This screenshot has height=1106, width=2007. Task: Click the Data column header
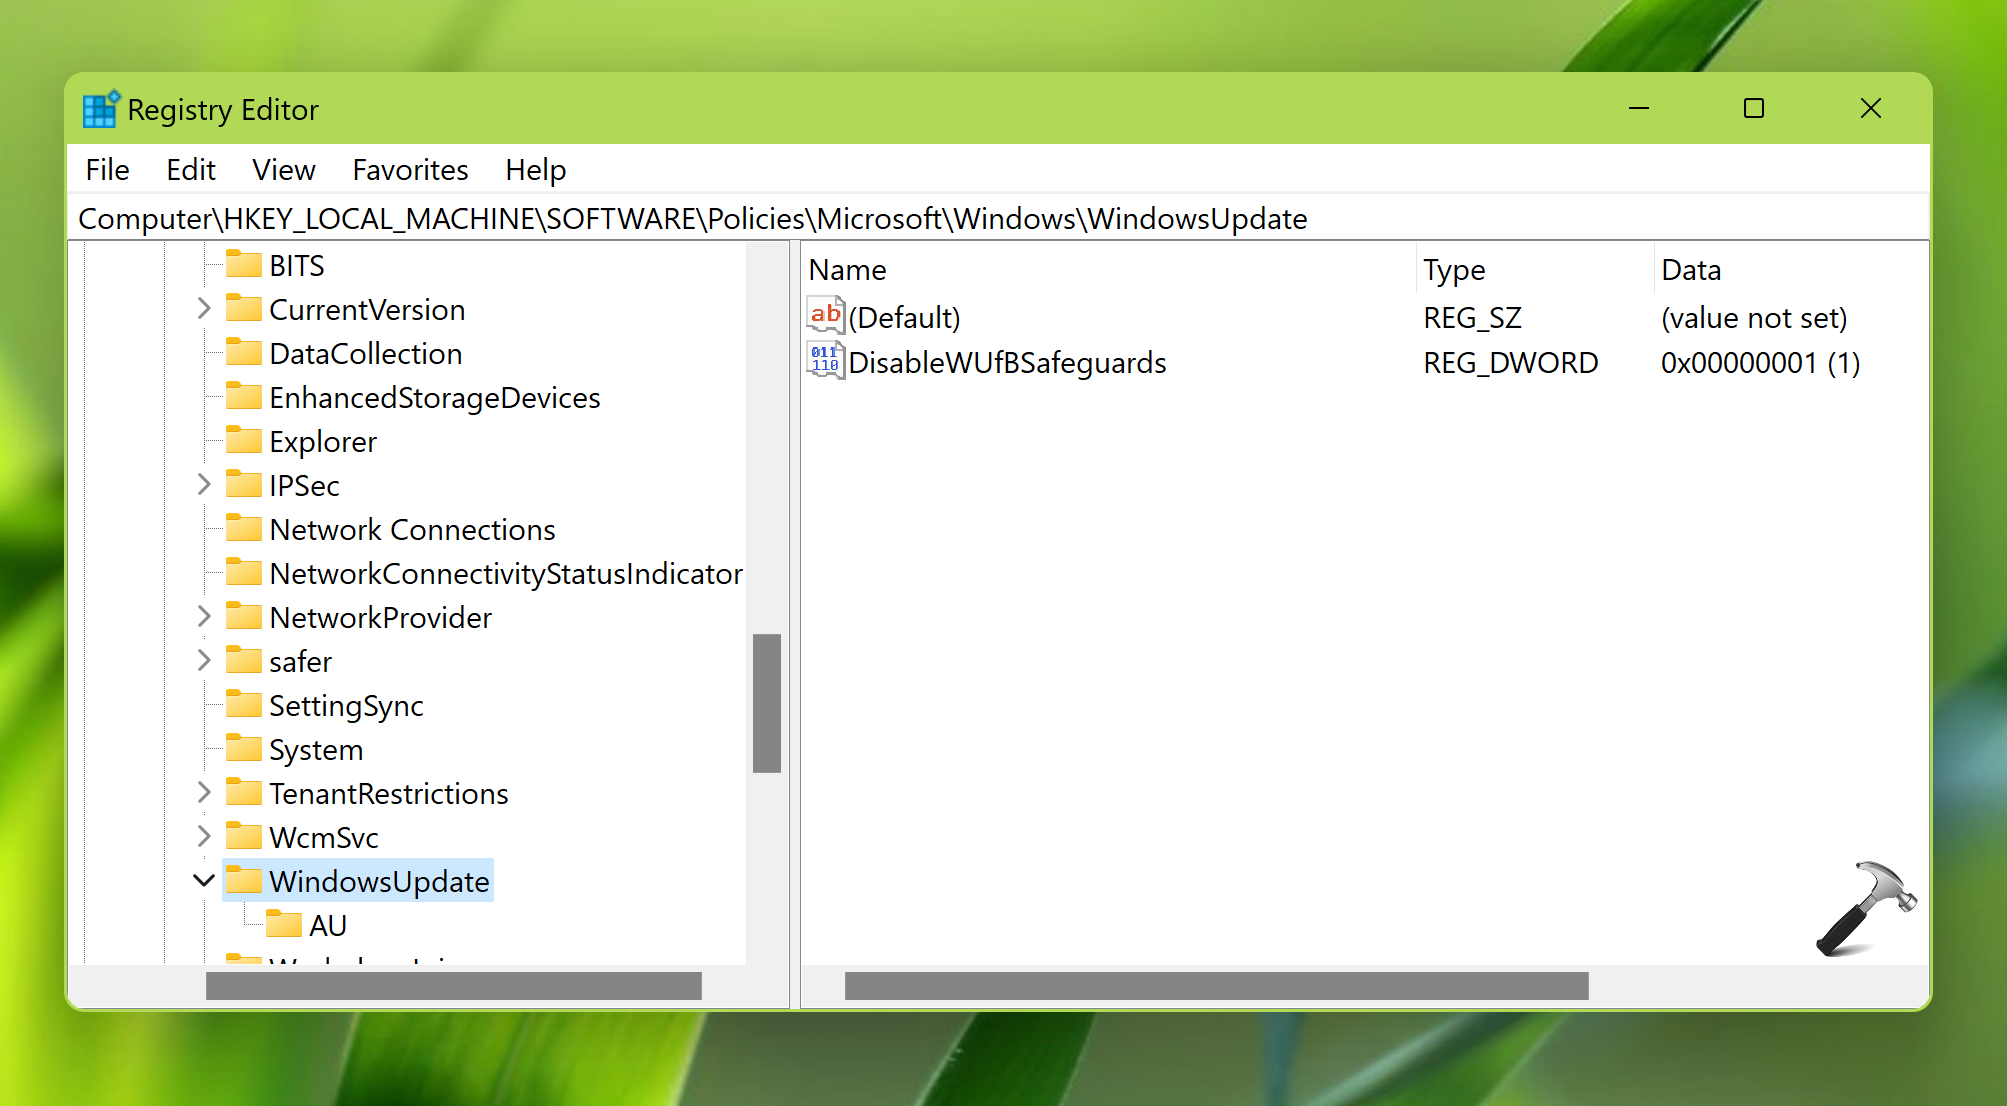1690,270
